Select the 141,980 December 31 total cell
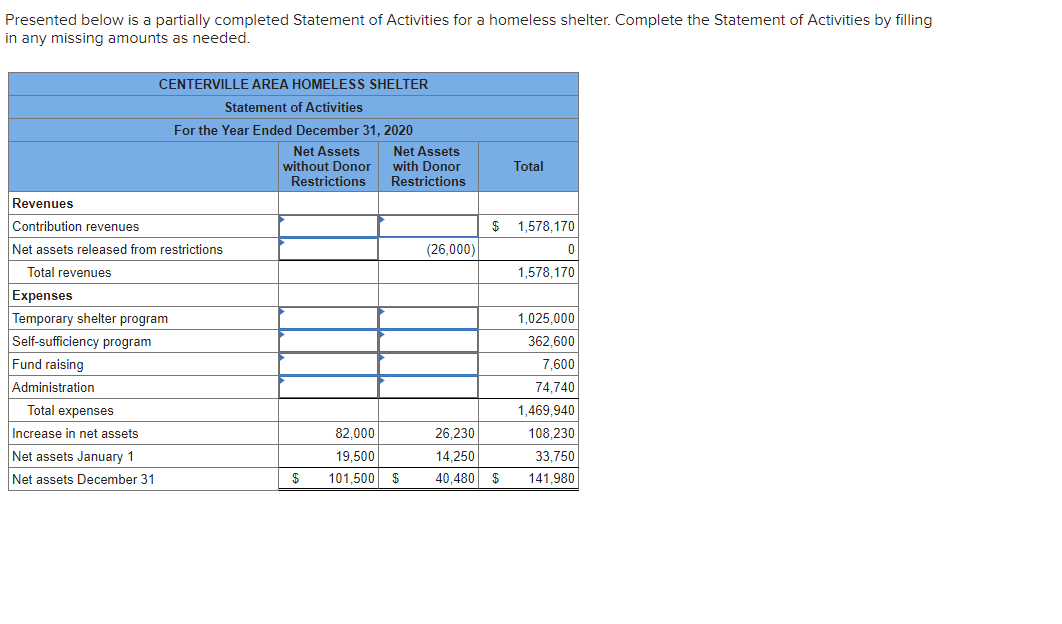 click(x=528, y=479)
